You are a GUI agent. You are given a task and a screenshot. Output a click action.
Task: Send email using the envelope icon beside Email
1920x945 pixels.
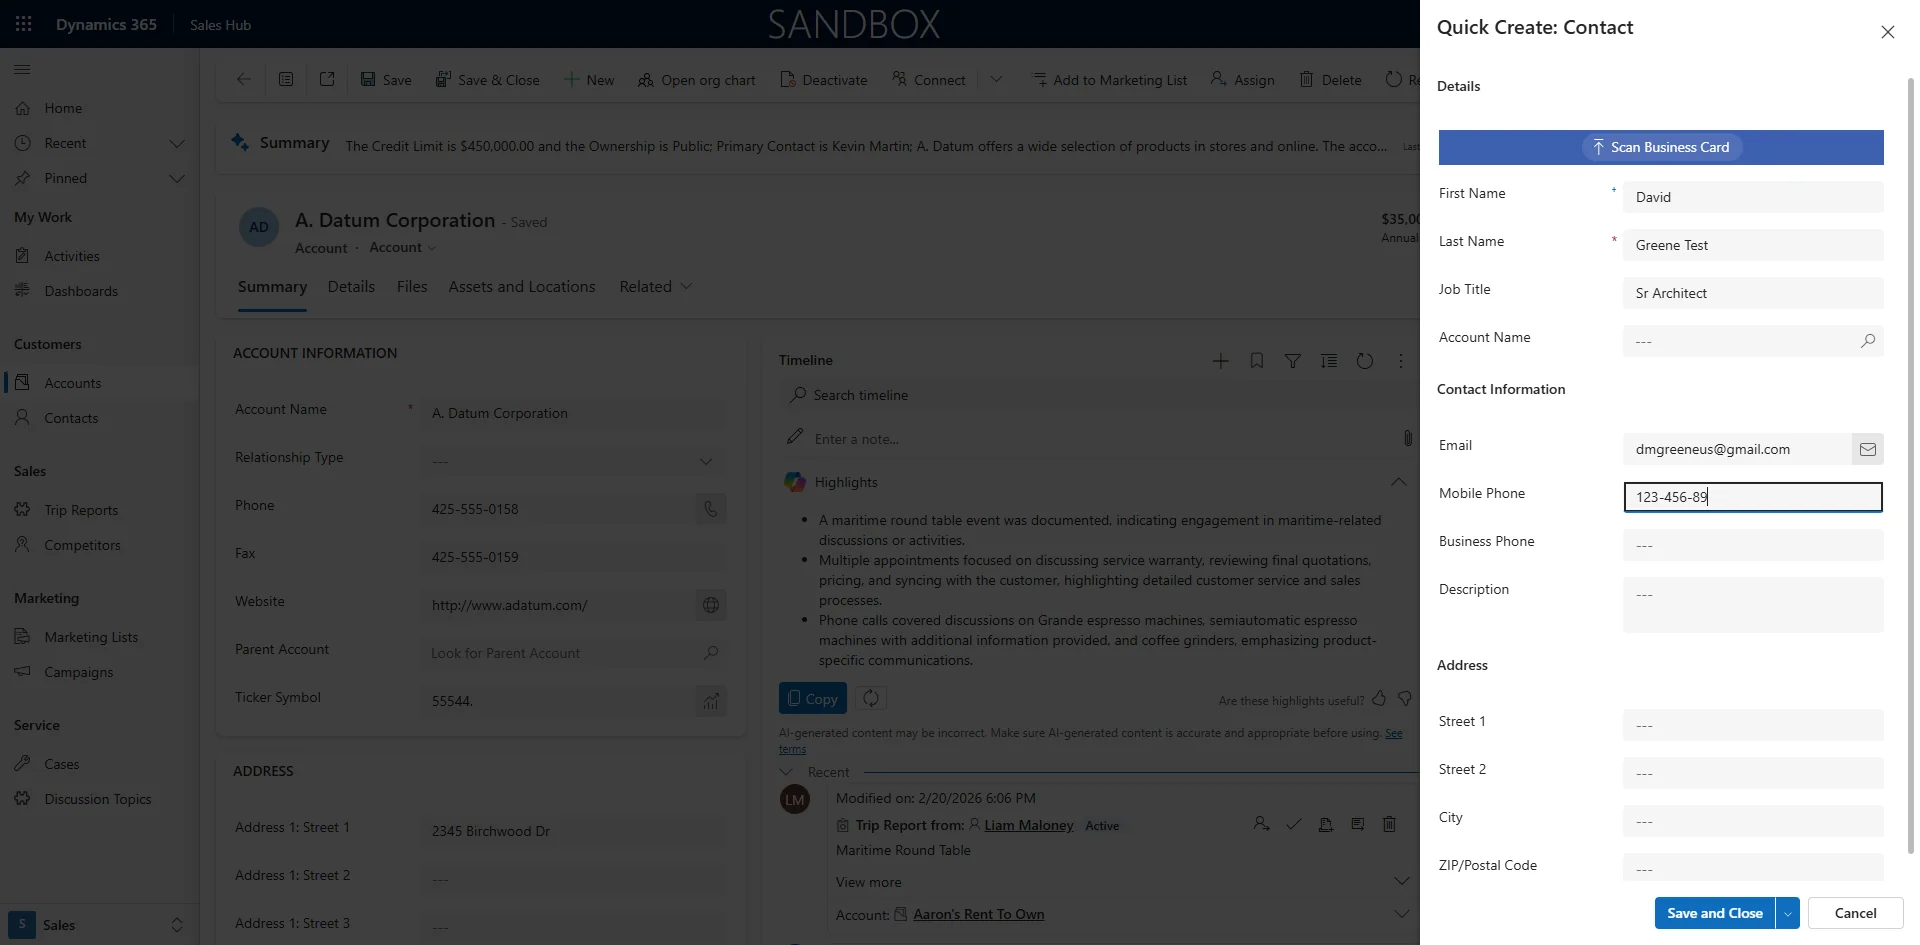(x=1868, y=449)
